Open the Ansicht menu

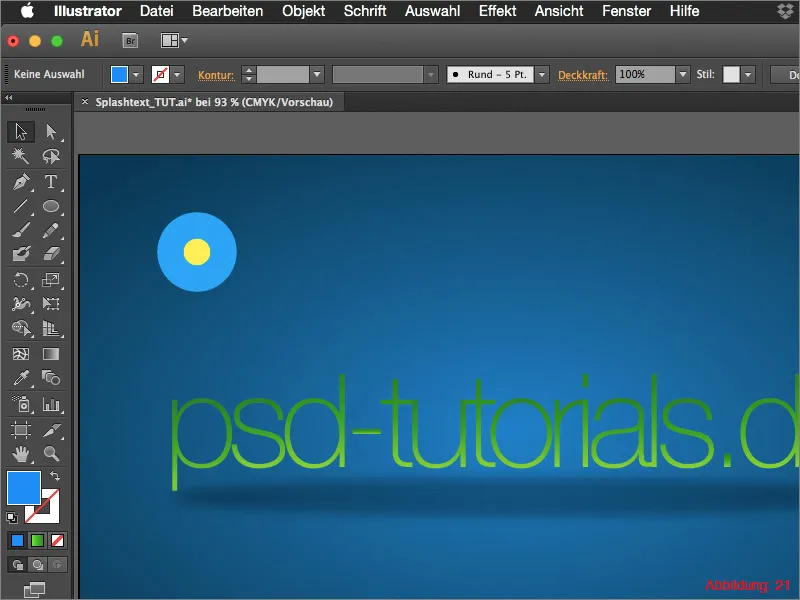[559, 11]
